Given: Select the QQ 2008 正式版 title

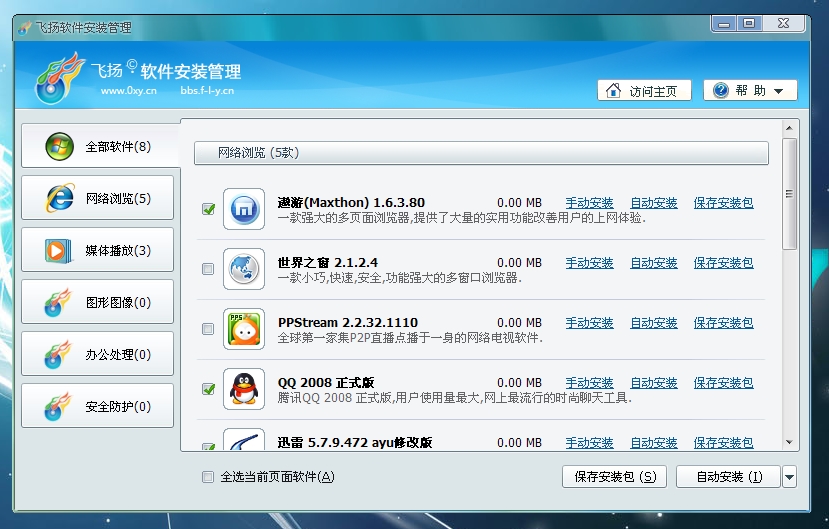Looking at the screenshot, I should (x=326, y=383).
